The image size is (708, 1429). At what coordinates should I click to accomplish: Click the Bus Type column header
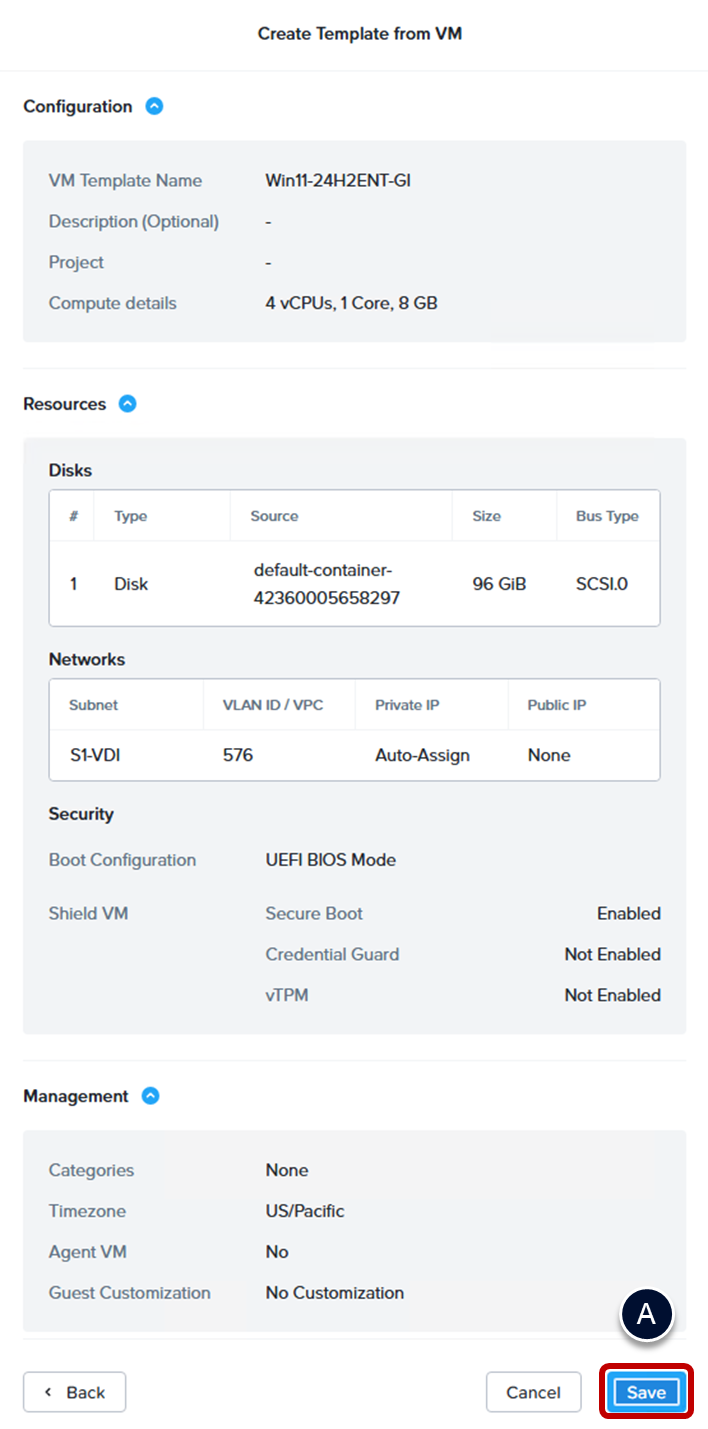coord(607,516)
